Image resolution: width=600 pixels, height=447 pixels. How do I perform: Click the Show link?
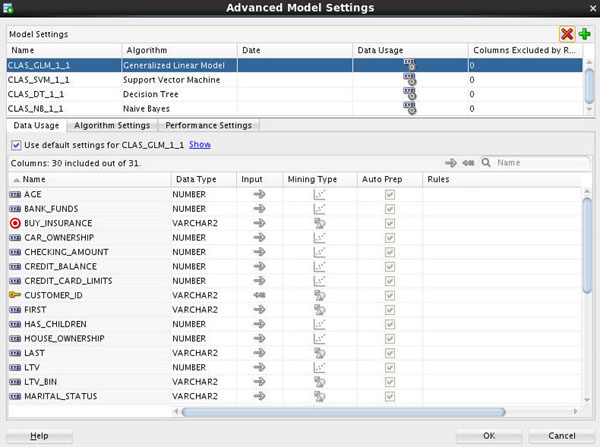200,145
